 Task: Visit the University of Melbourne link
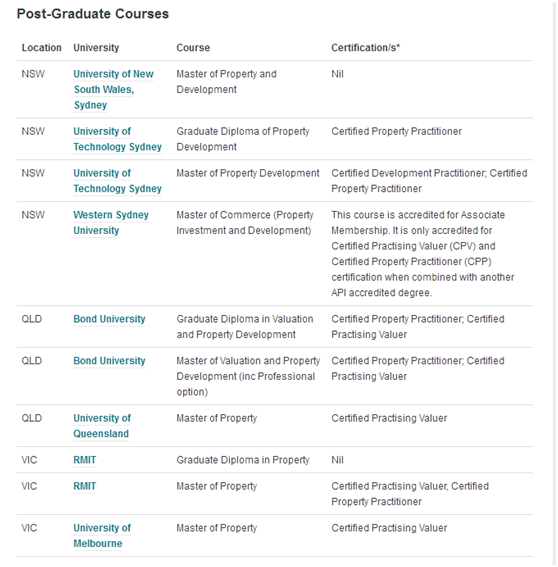point(102,536)
